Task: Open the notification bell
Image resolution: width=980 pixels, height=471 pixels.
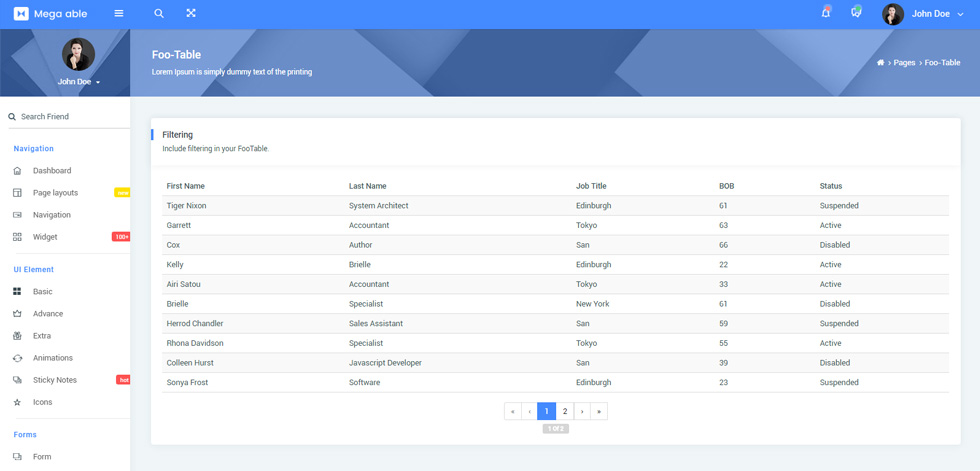Action: (826, 13)
